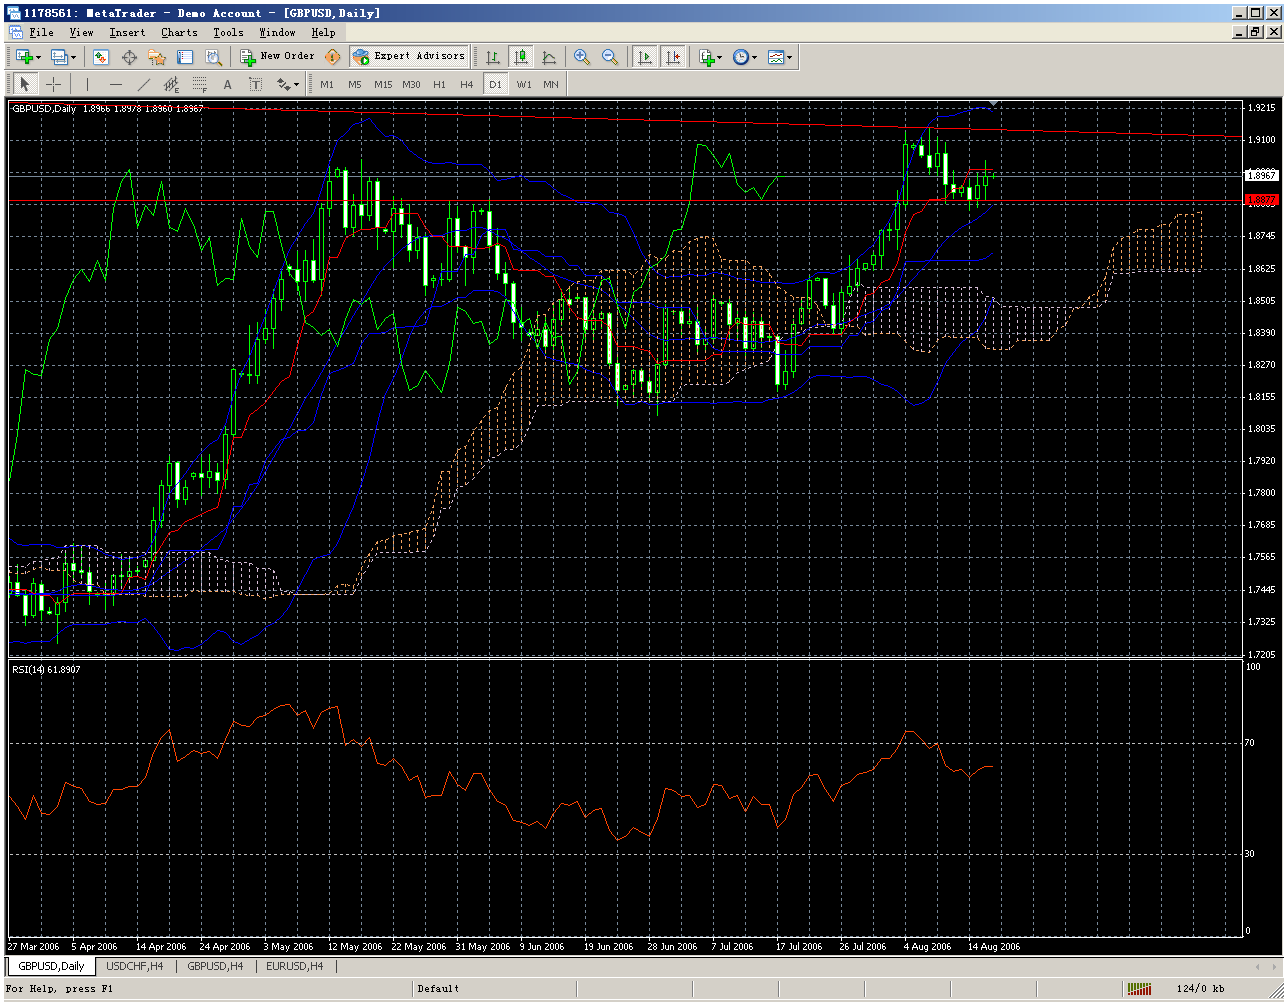Show the Market Watch window
Image resolution: width=1288 pixels, height=1002 pixels.
click(x=101, y=57)
